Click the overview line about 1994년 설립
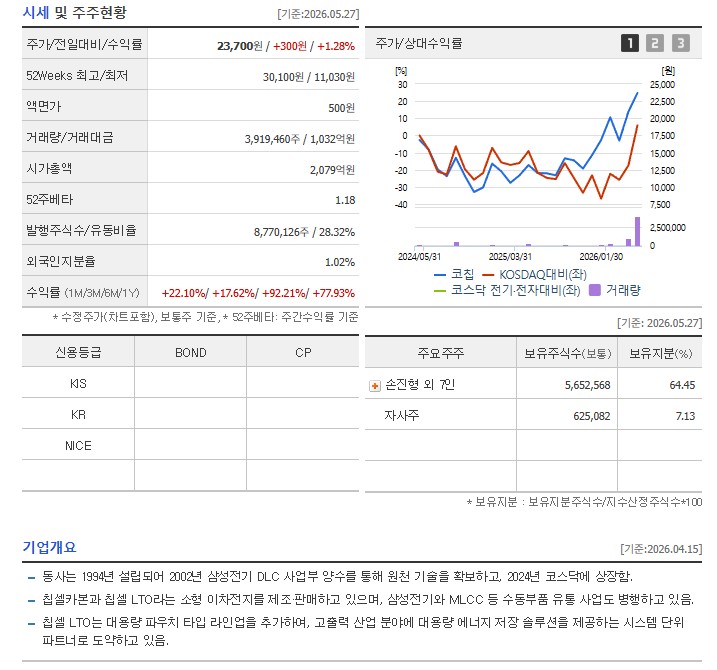The height and width of the screenshot is (670, 717). tap(337, 577)
